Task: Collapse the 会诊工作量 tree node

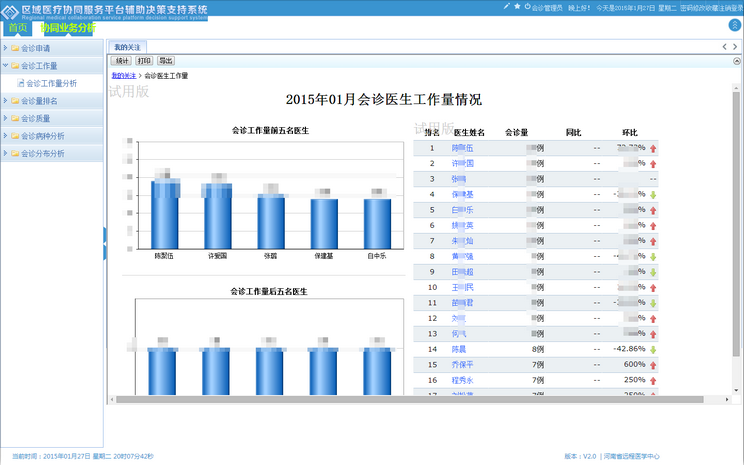Action: [6, 65]
